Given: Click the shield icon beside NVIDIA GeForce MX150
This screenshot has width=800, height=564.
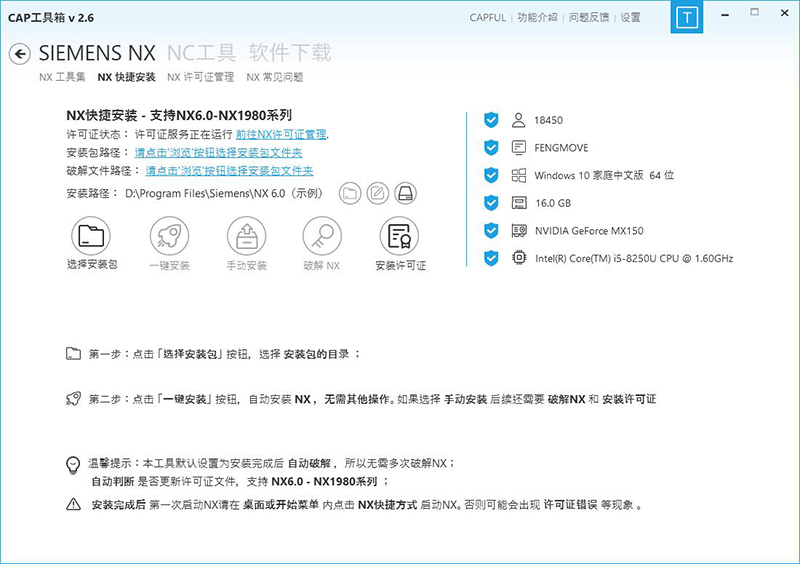Looking at the screenshot, I should 490,231.
